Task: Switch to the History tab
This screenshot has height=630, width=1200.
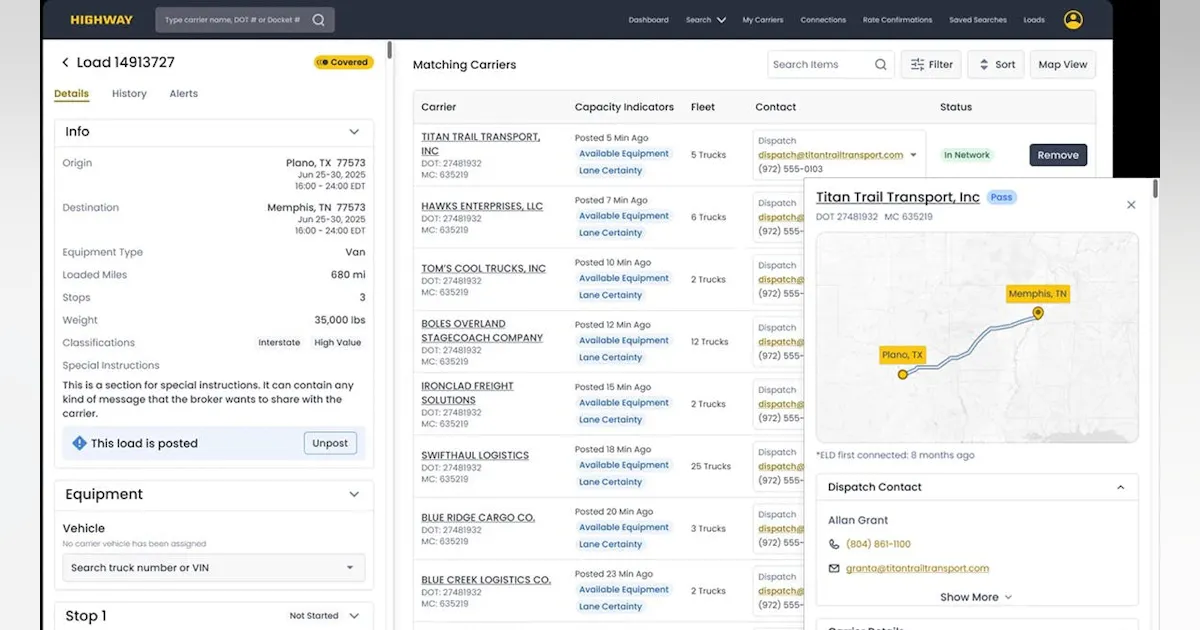Action: point(129,94)
